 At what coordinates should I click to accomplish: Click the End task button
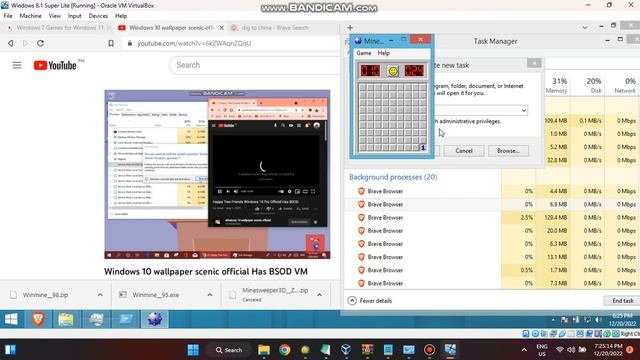pyautogui.click(x=622, y=300)
